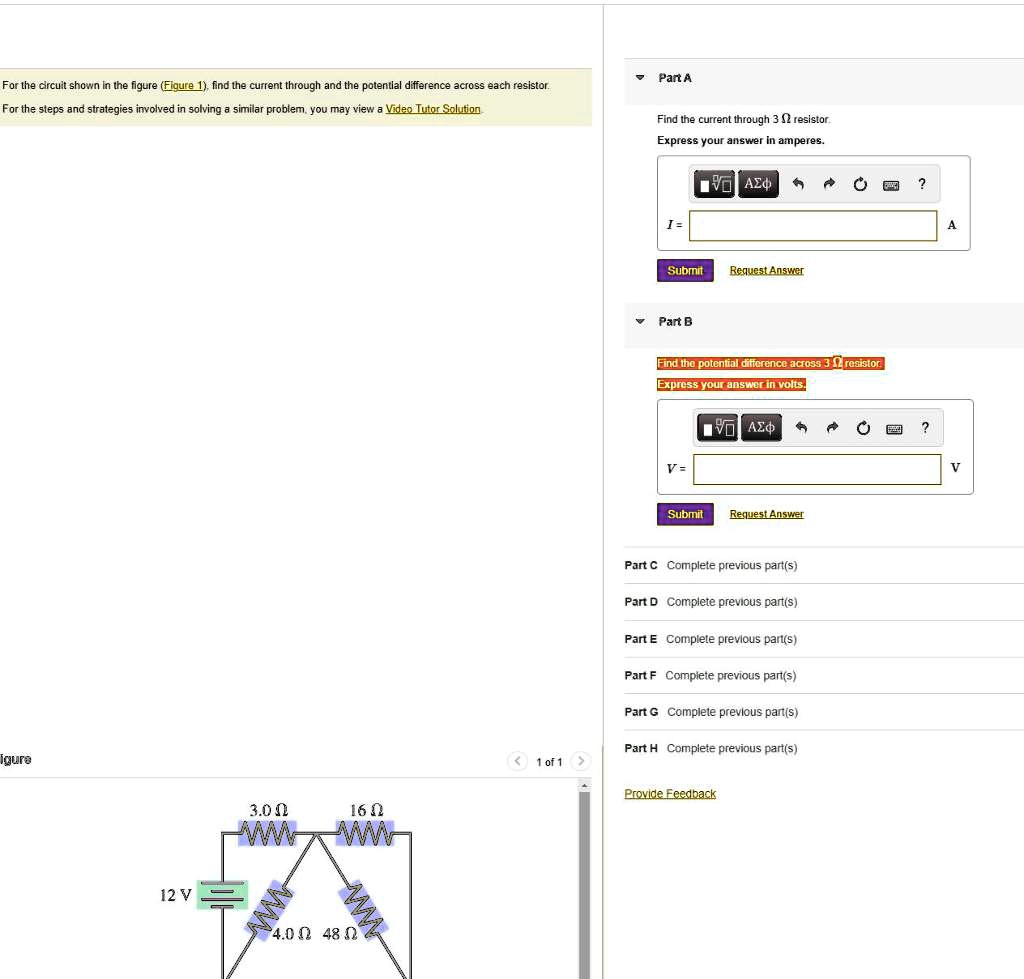Undo last entry in Part A answer toolbar

[799, 184]
